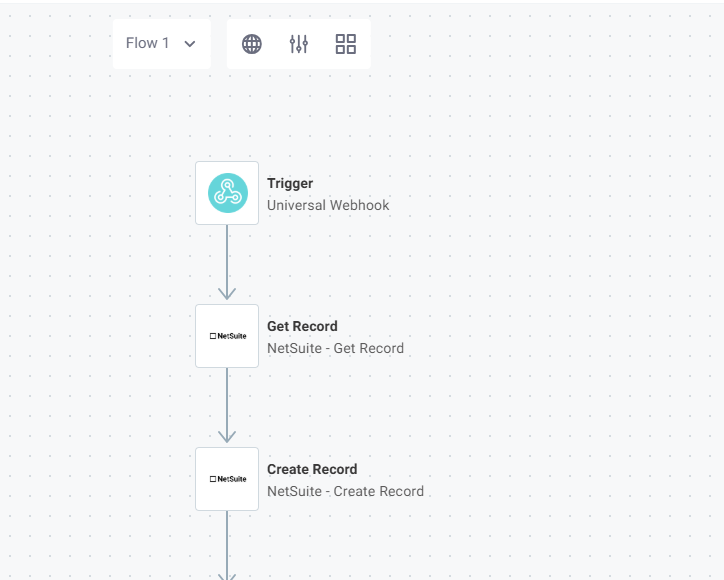Open the sliders settings icon
Screen dimensions: 724x580
point(299,44)
